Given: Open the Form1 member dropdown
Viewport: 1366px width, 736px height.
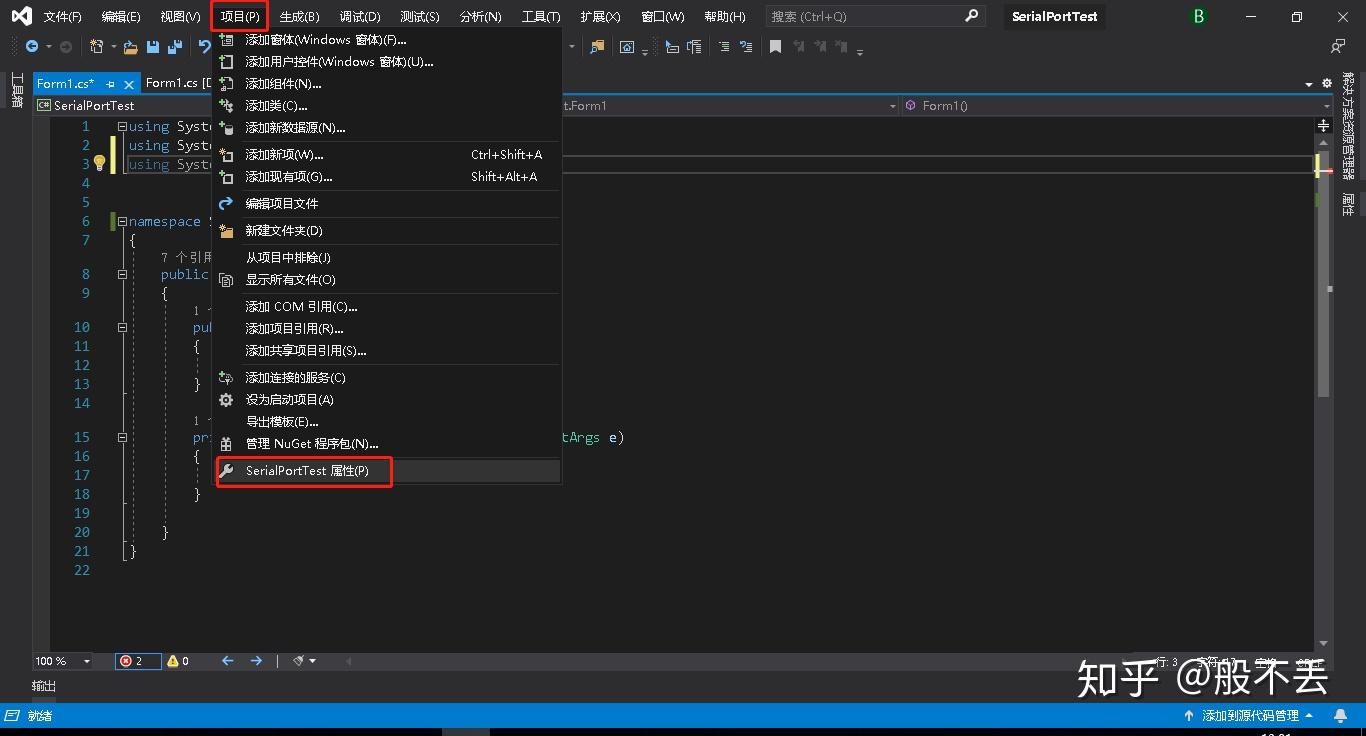Looking at the screenshot, I should tap(1110, 105).
